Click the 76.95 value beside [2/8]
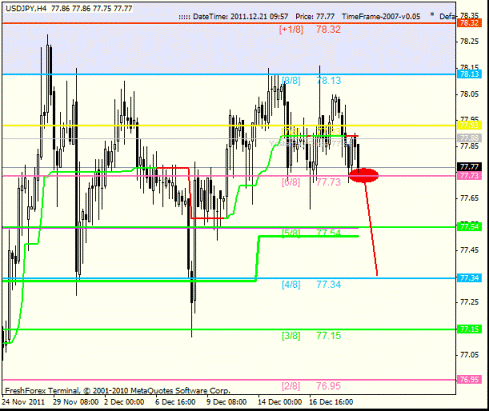The image size is (489, 411). [x=329, y=386]
